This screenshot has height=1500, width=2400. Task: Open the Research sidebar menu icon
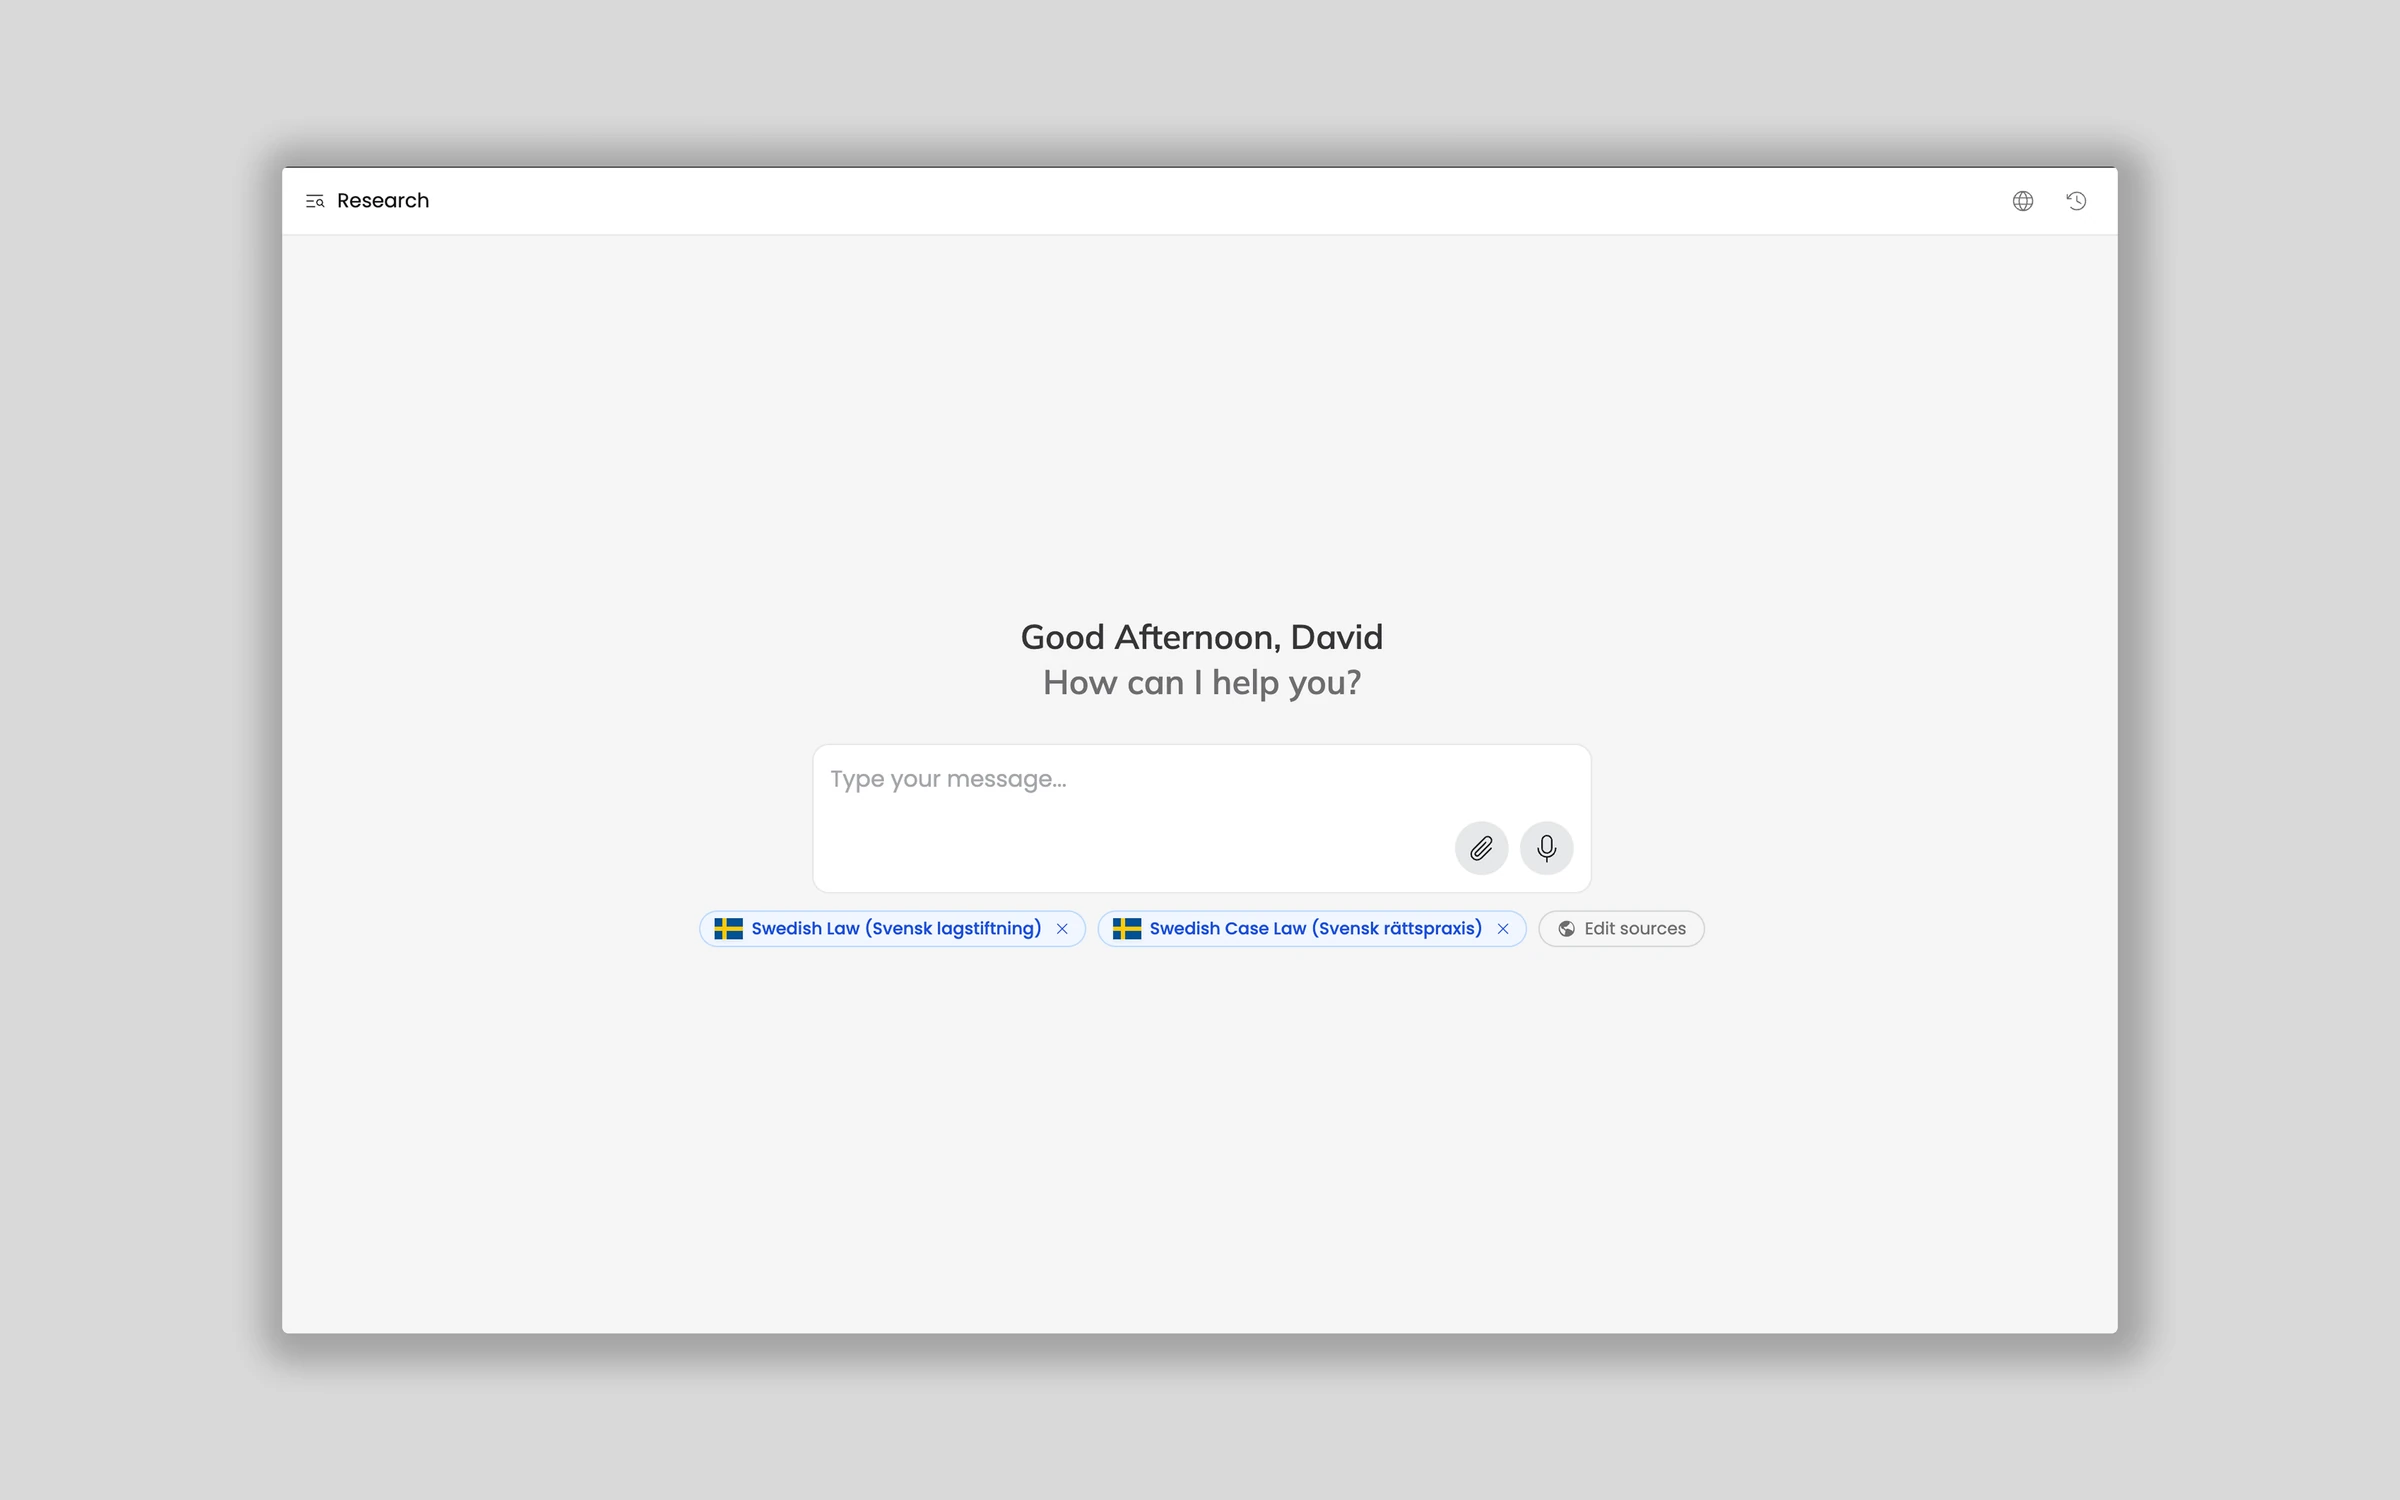pos(315,201)
